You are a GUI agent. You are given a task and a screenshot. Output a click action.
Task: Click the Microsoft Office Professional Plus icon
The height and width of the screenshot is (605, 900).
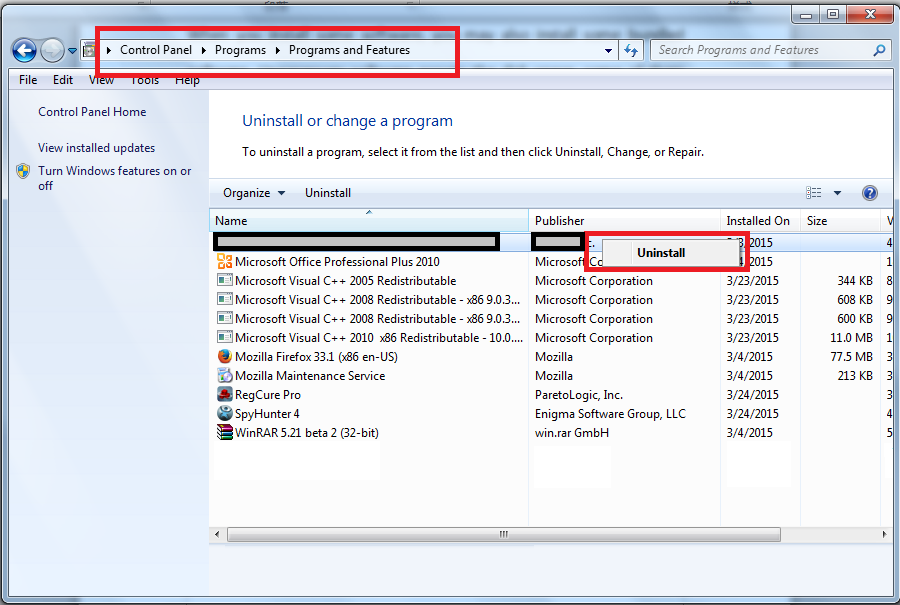pos(224,262)
